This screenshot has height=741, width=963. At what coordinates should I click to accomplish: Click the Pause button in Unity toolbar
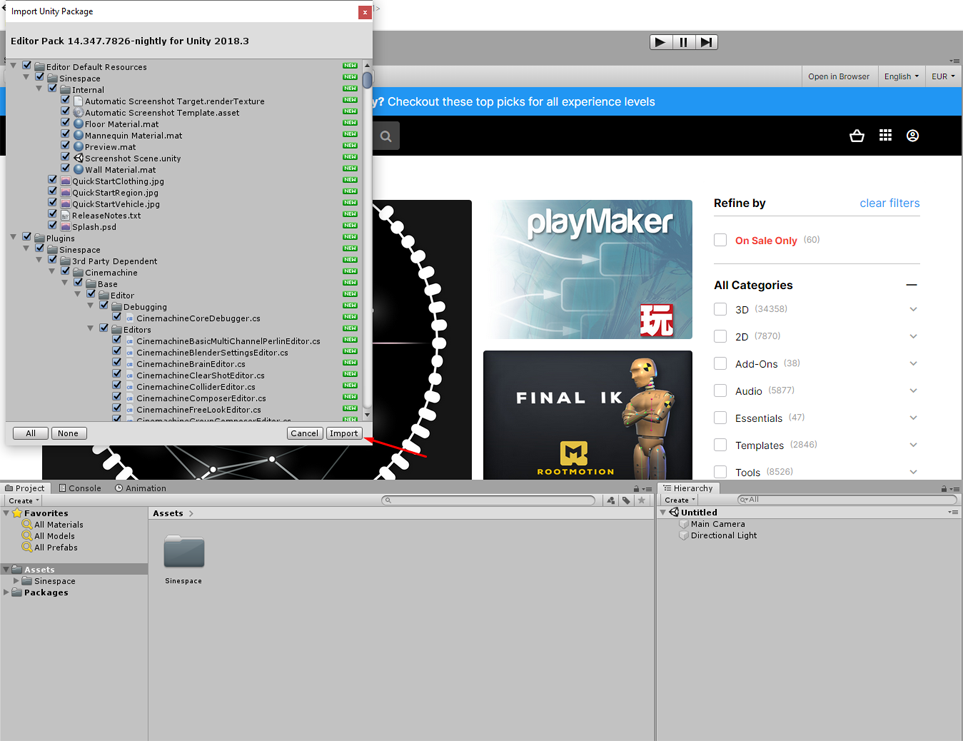pos(683,42)
